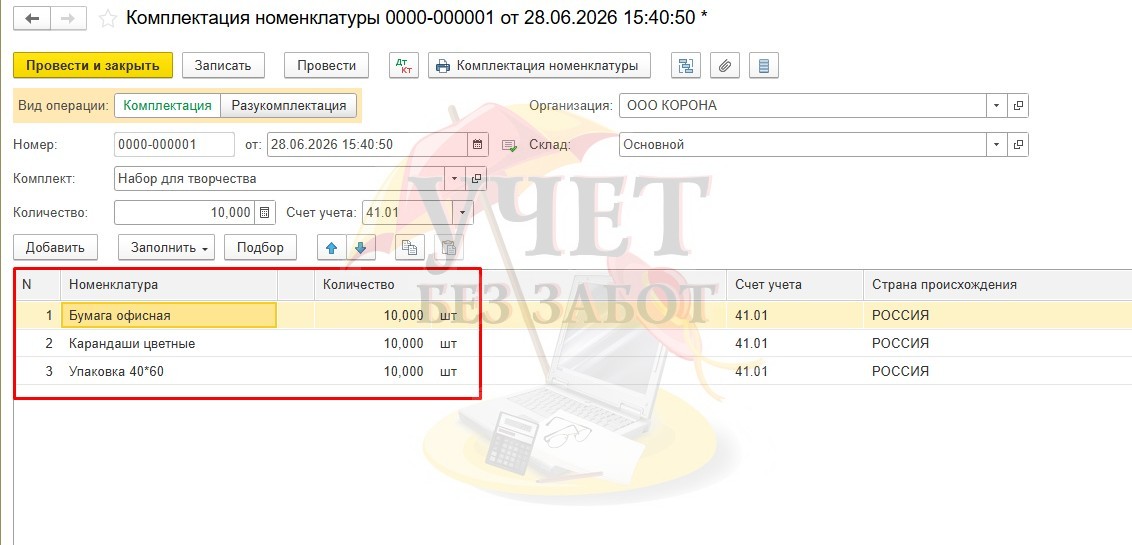Image resolution: width=1132 pixels, height=545 pixels.
Task: Open calendar picker for document date
Action: [477, 144]
